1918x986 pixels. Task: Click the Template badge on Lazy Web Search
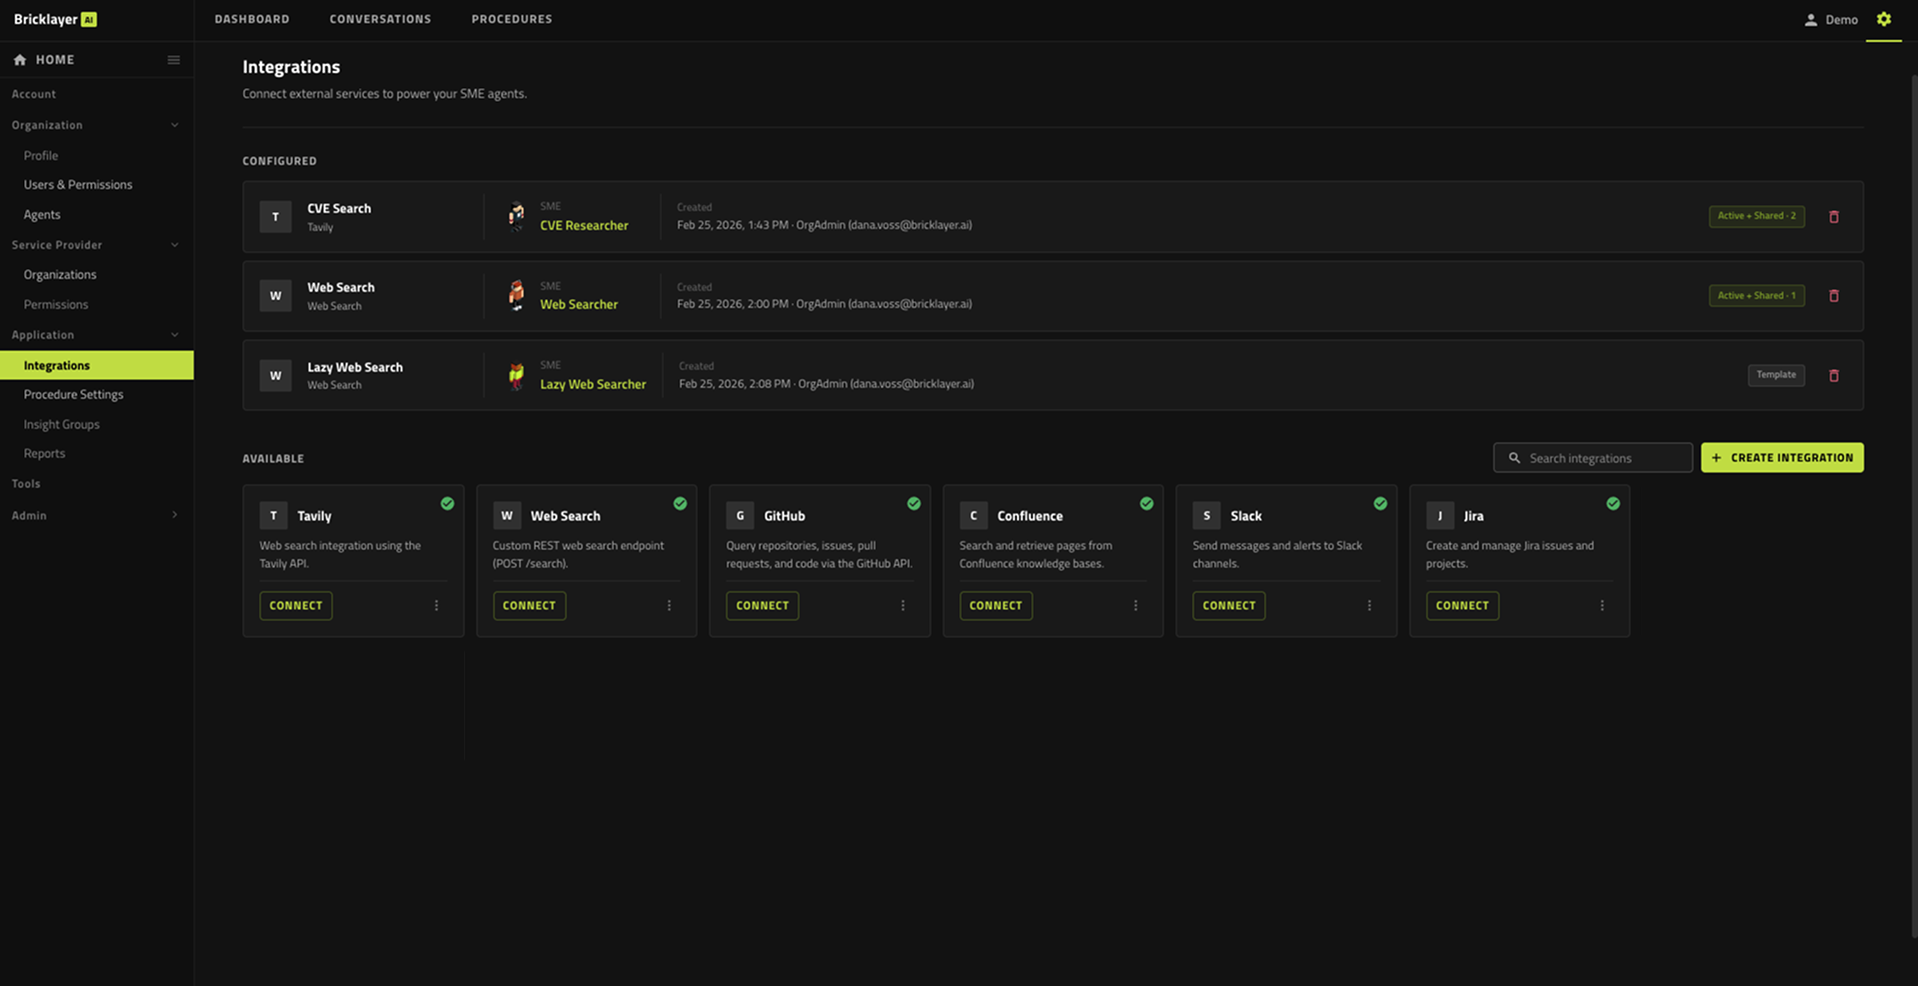[1776, 375]
